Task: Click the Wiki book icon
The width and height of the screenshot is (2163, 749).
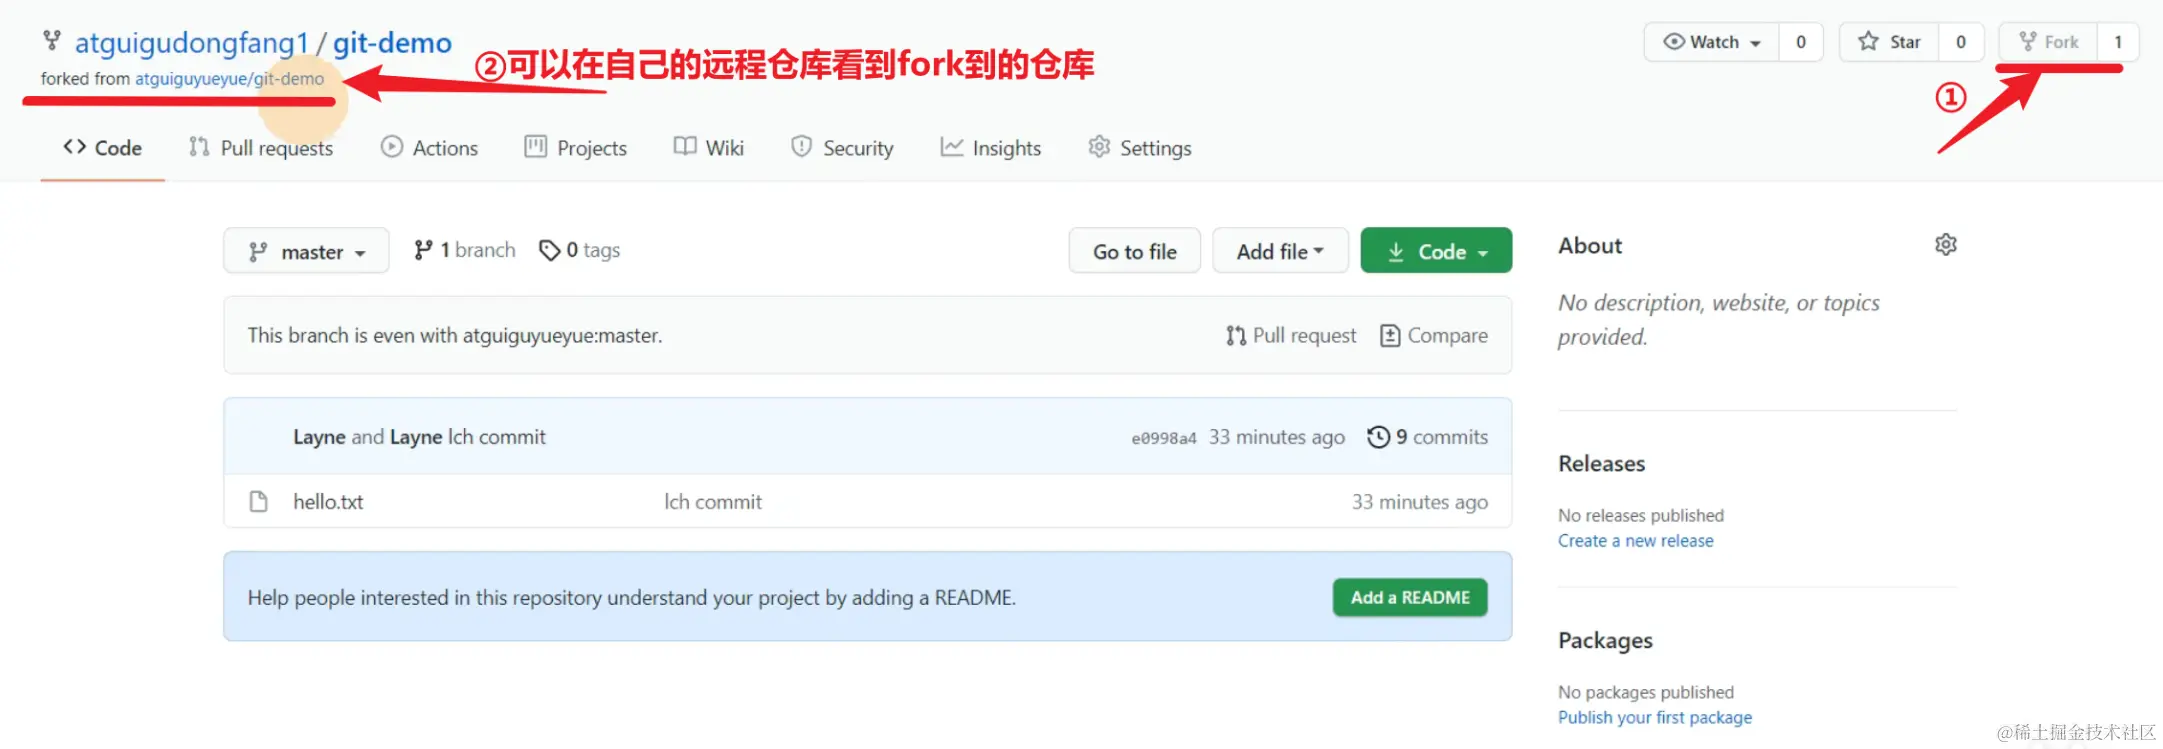Action: (x=685, y=147)
